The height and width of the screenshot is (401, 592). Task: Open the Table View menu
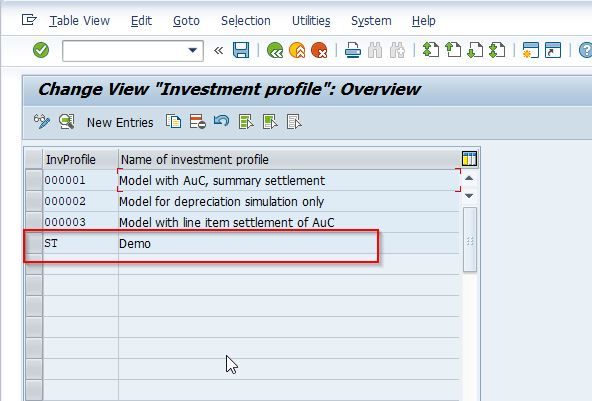pyautogui.click(x=80, y=21)
